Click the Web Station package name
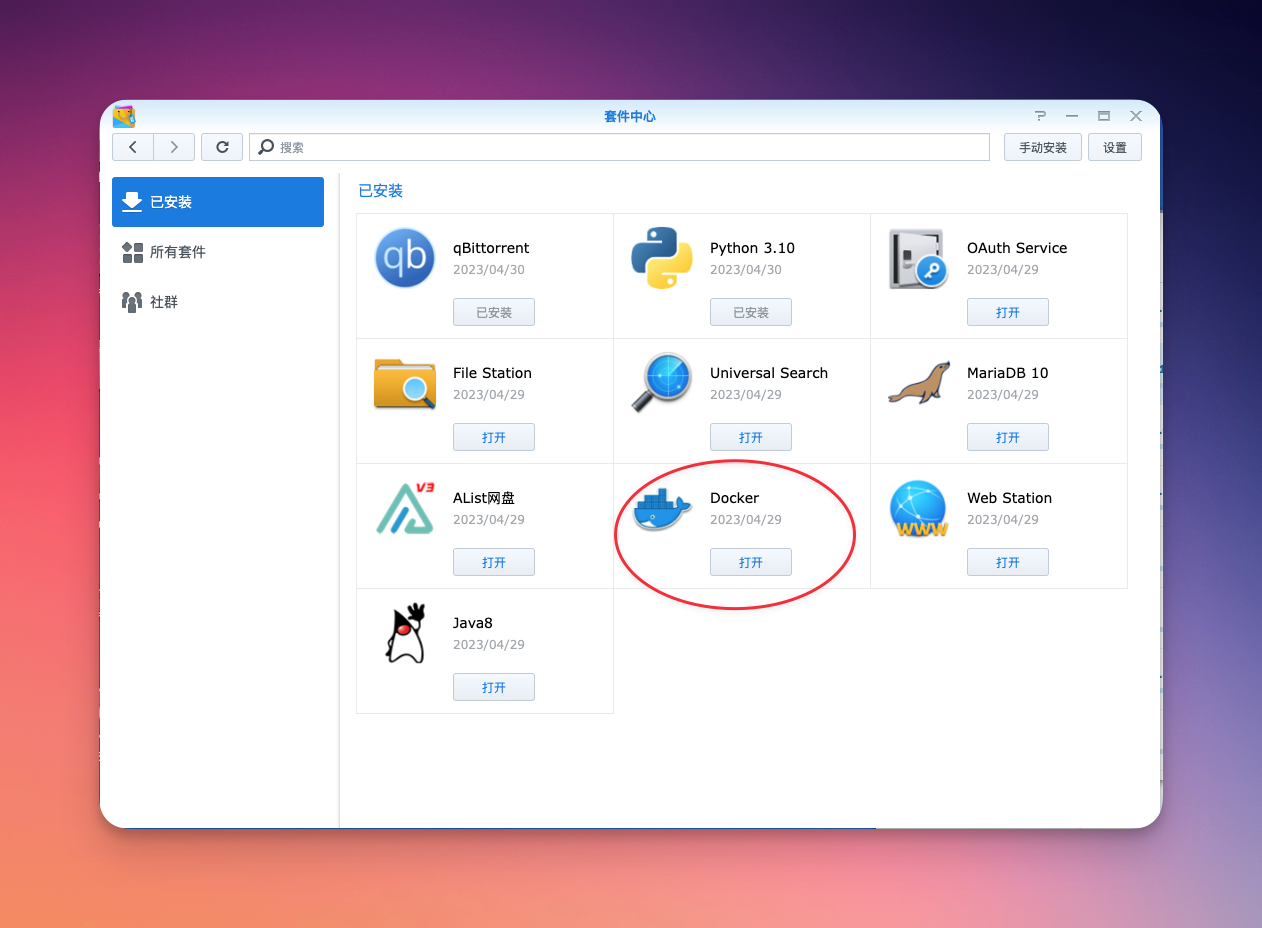This screenshot has width=1262, height=928. click(1009, 498)
